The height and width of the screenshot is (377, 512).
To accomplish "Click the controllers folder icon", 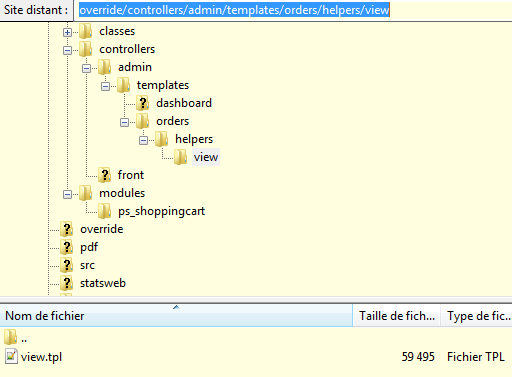I will (86, 49).
